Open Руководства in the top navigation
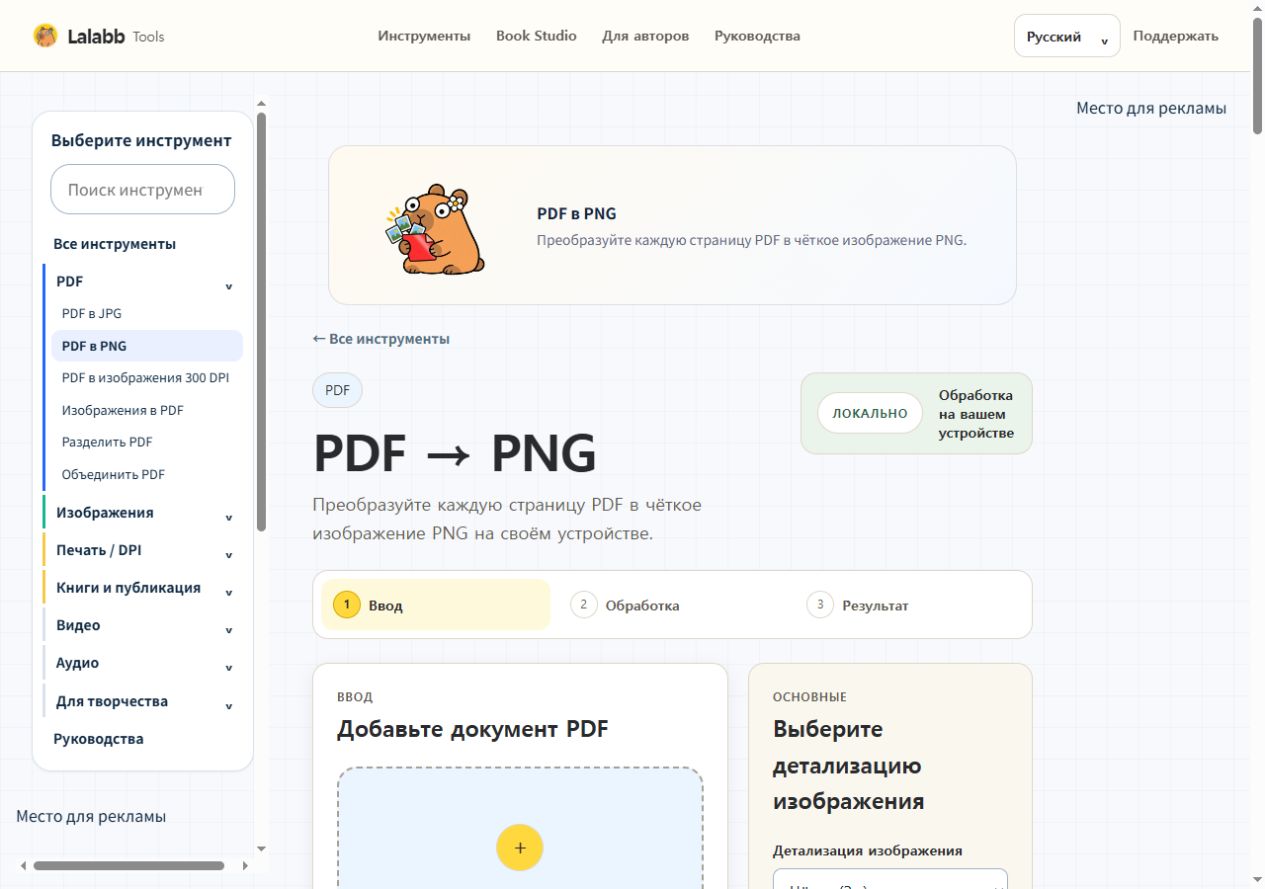 (757, 36)
